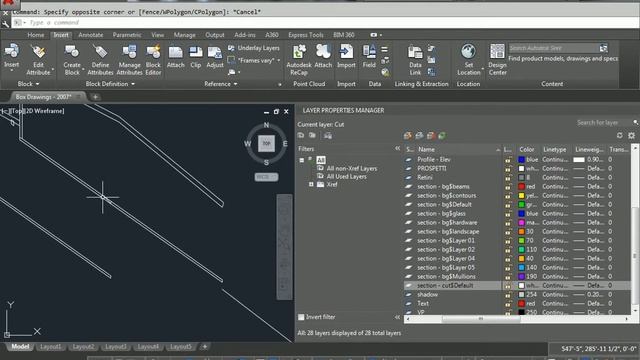
Task: Toggle lock for Retini layer
Action: (508, 178)
